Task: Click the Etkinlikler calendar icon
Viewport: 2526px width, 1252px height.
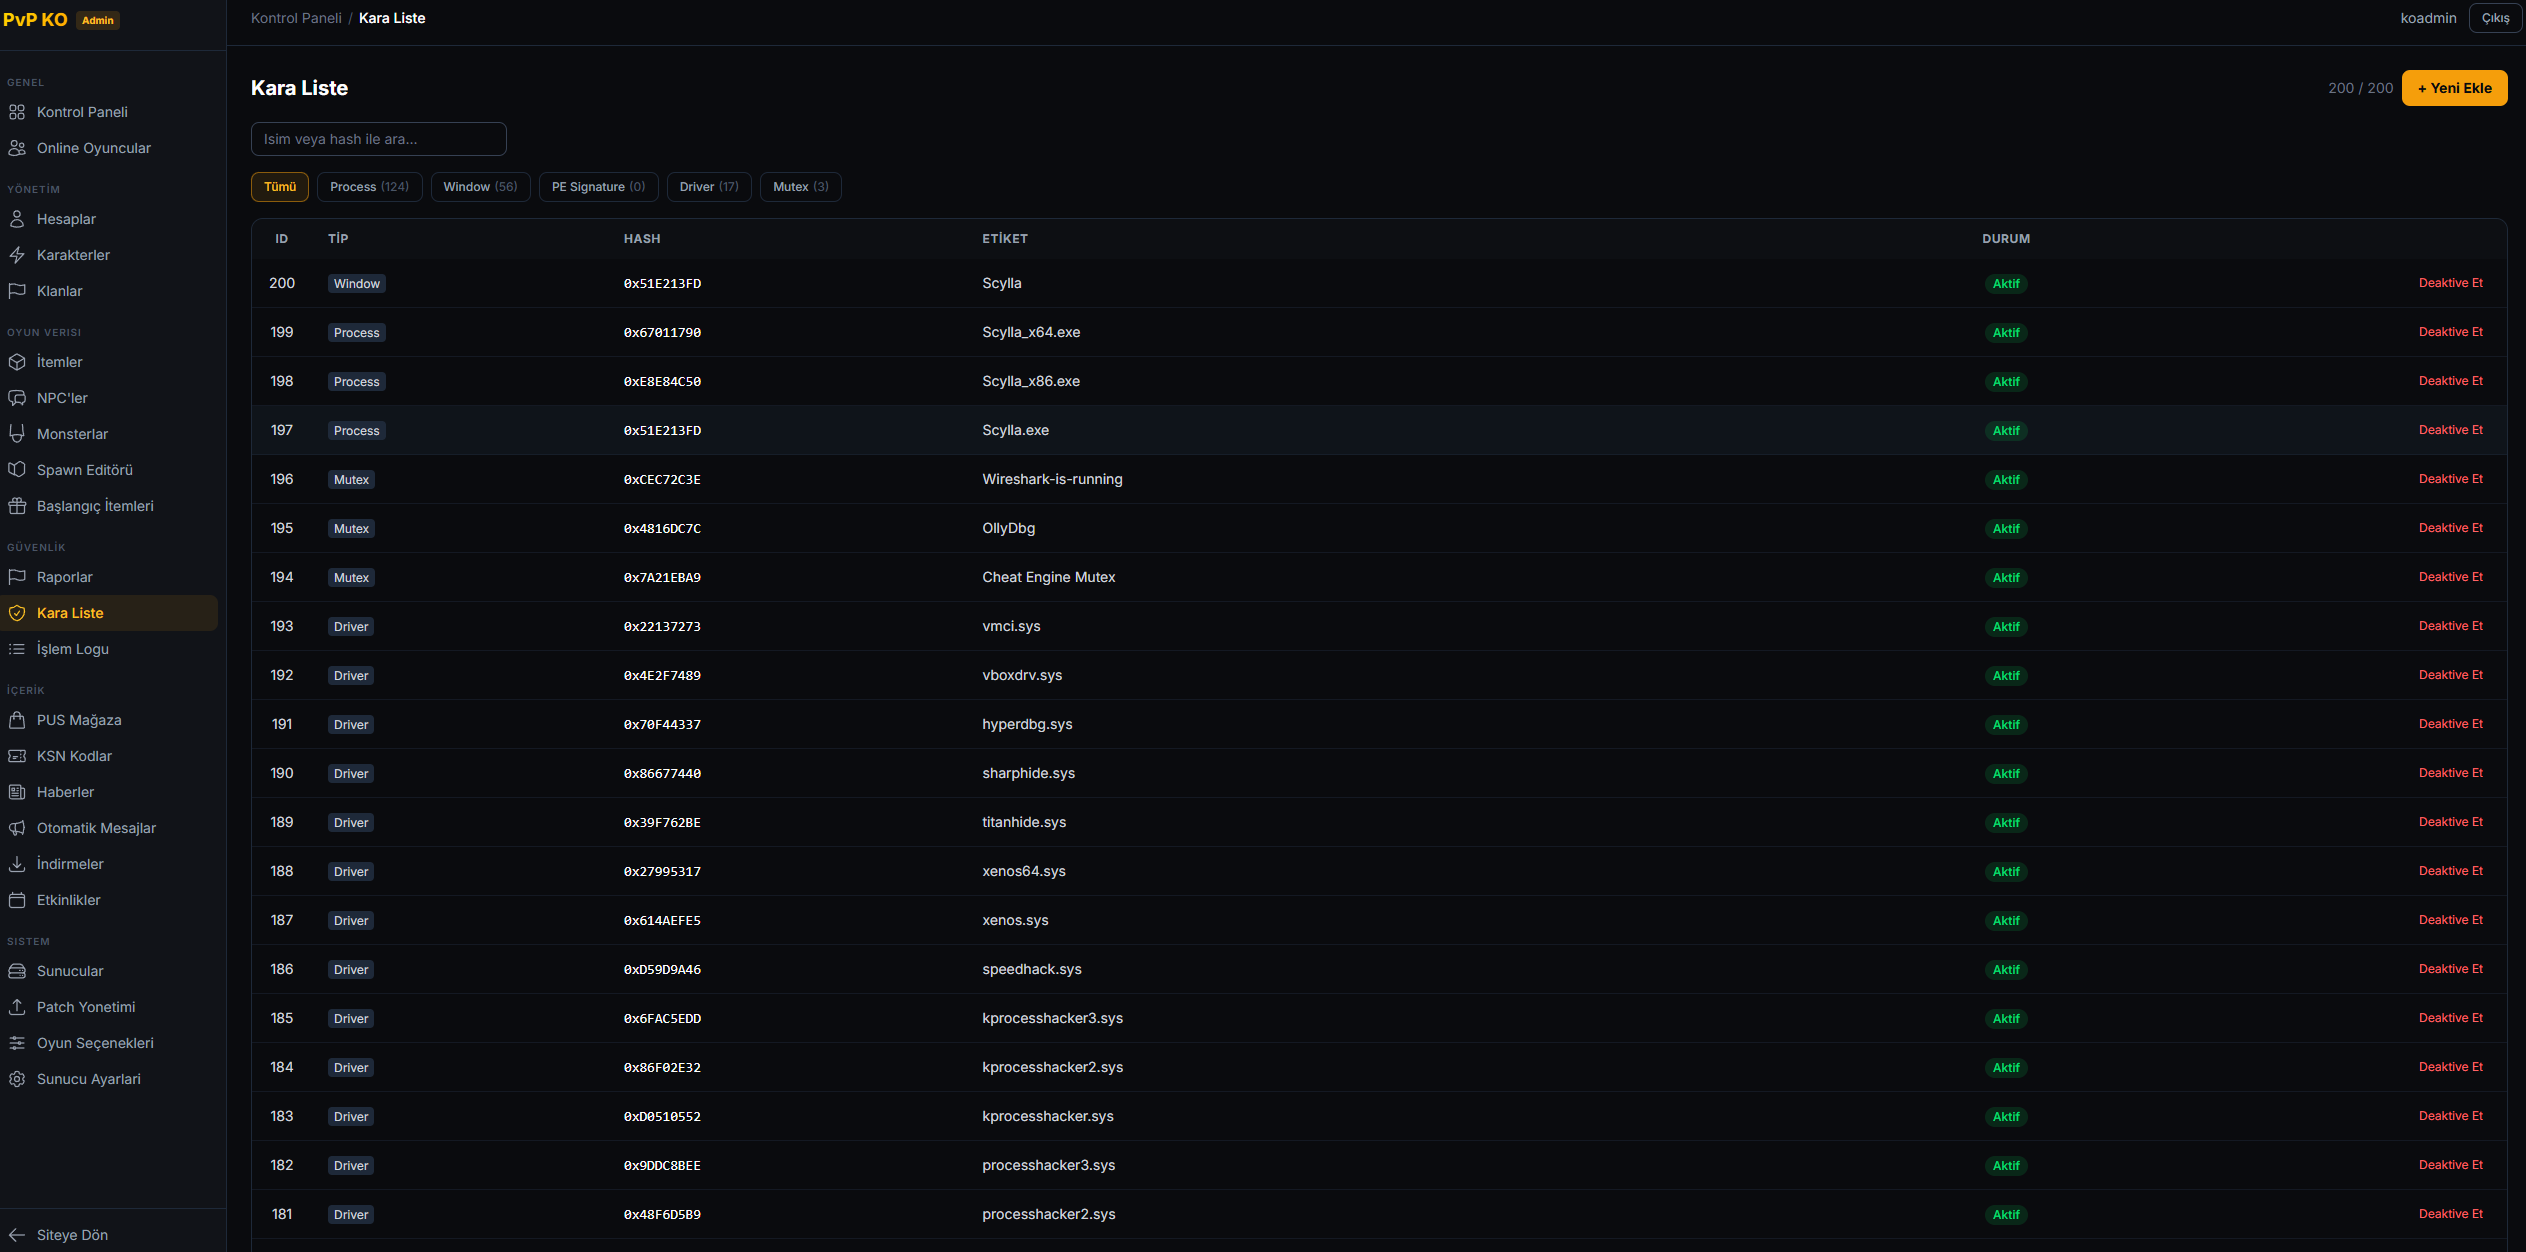Action: point(17,900)
